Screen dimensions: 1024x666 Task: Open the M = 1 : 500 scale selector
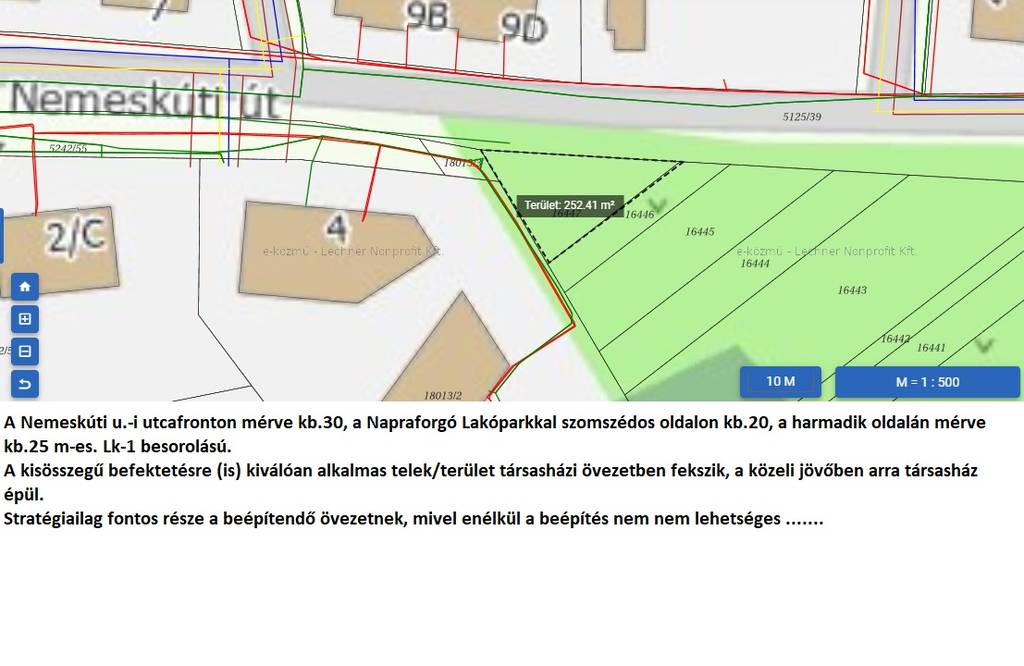click(x=927, y=381)
